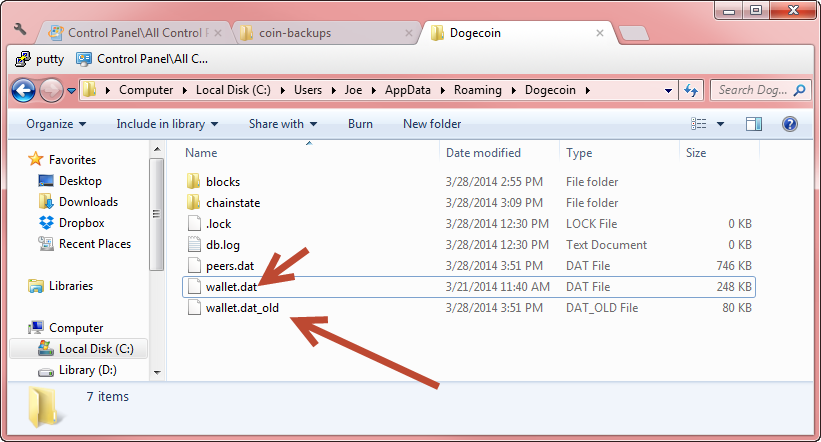821x442 pixels.
Task: Click the search magnifier icon
Action: pos(799,90)
